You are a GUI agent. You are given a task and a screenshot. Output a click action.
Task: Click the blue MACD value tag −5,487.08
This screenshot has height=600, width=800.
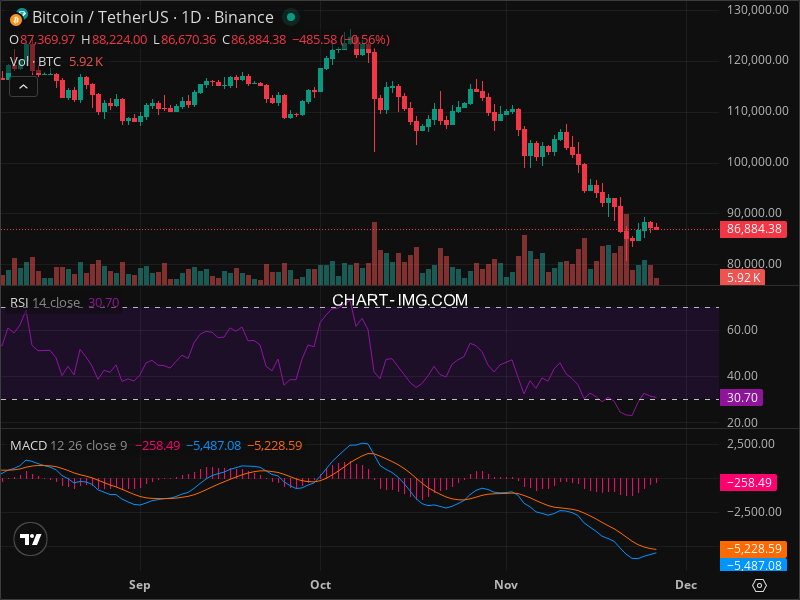[751, 564]
